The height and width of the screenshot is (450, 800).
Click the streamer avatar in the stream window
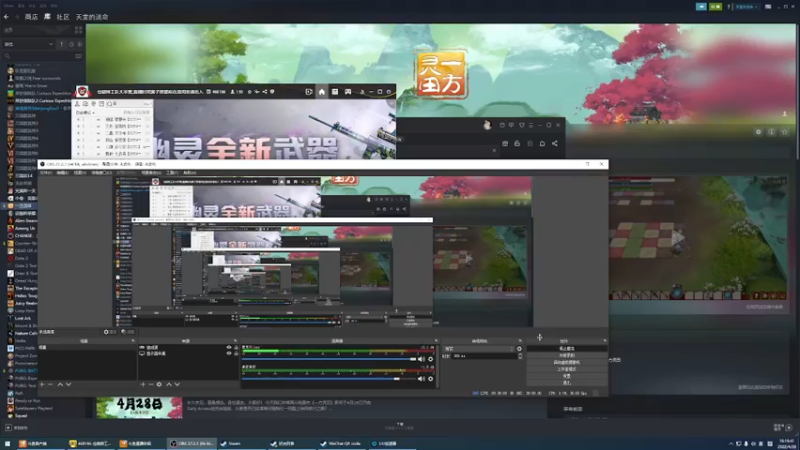[x=82, y=91]
